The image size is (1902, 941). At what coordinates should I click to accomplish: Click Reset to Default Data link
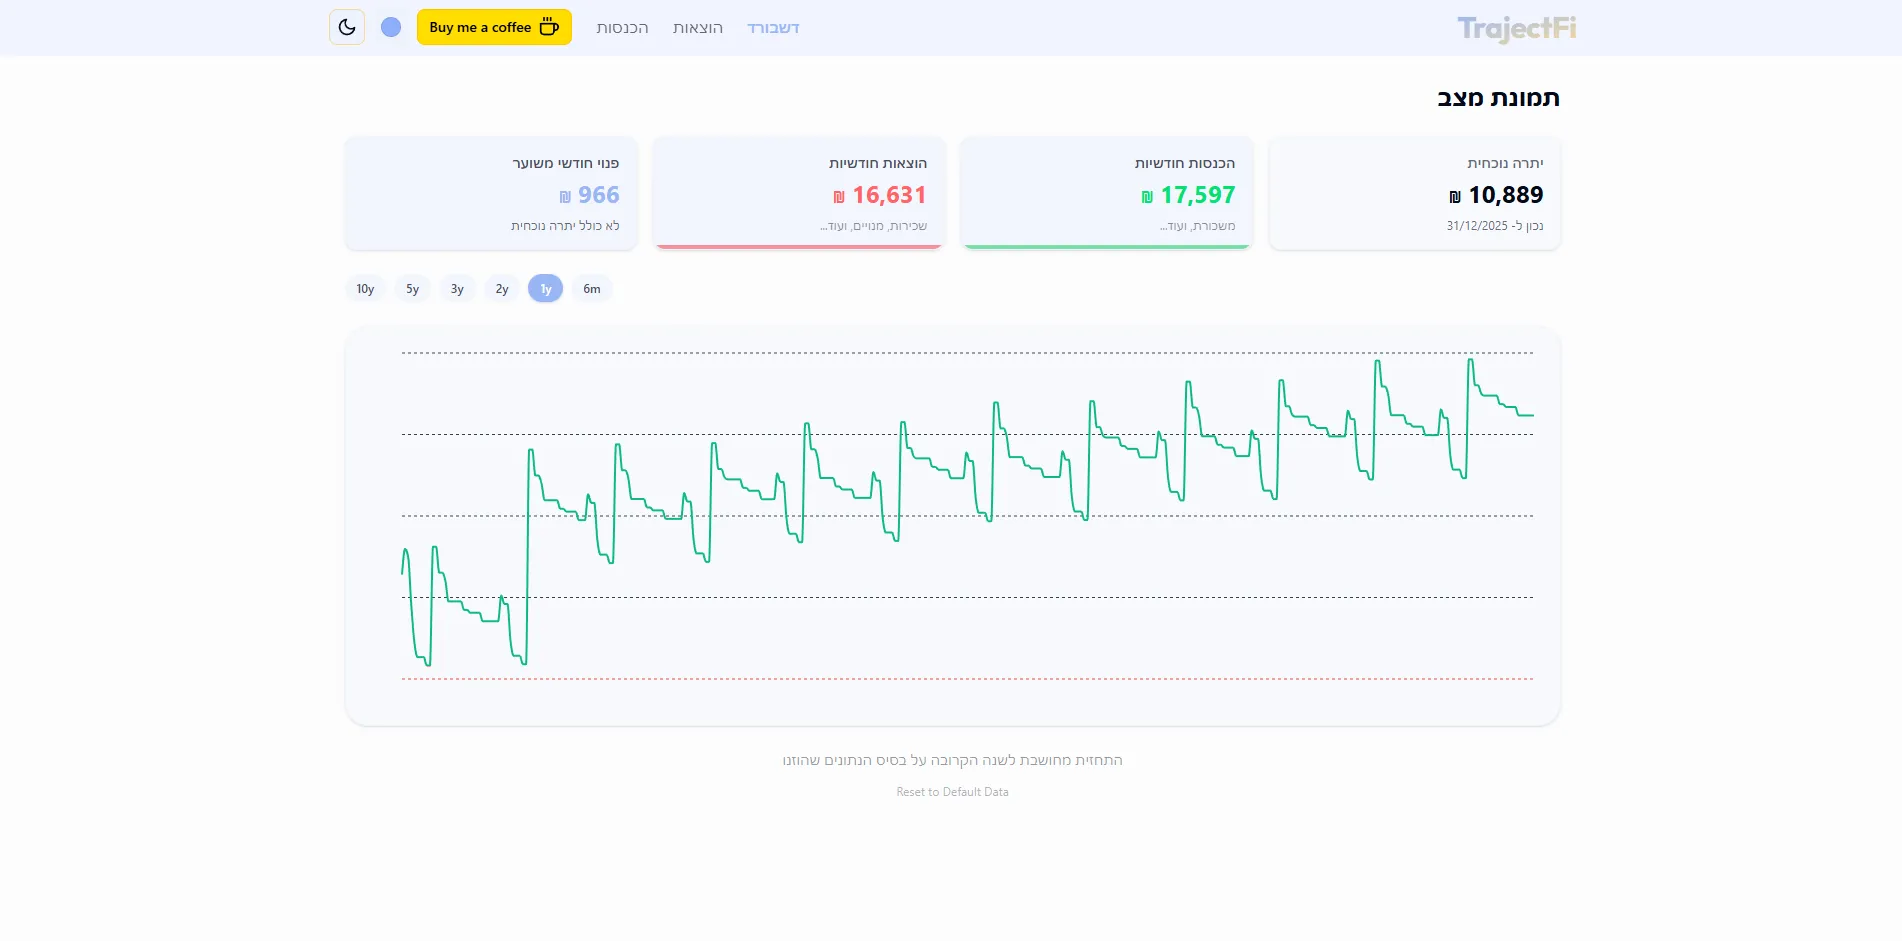pos(952,792)
